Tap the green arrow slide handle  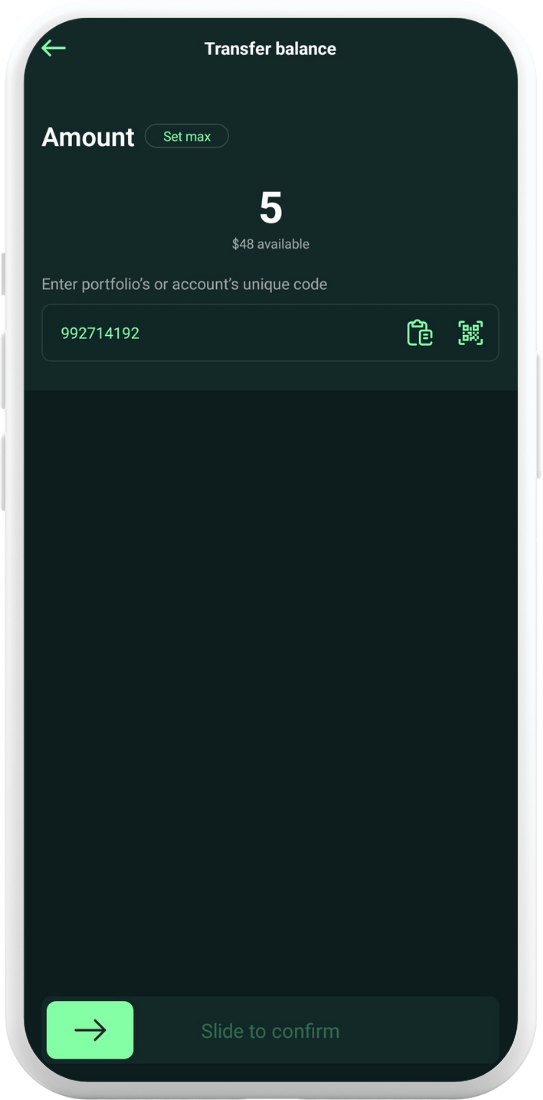(90, 1030)
